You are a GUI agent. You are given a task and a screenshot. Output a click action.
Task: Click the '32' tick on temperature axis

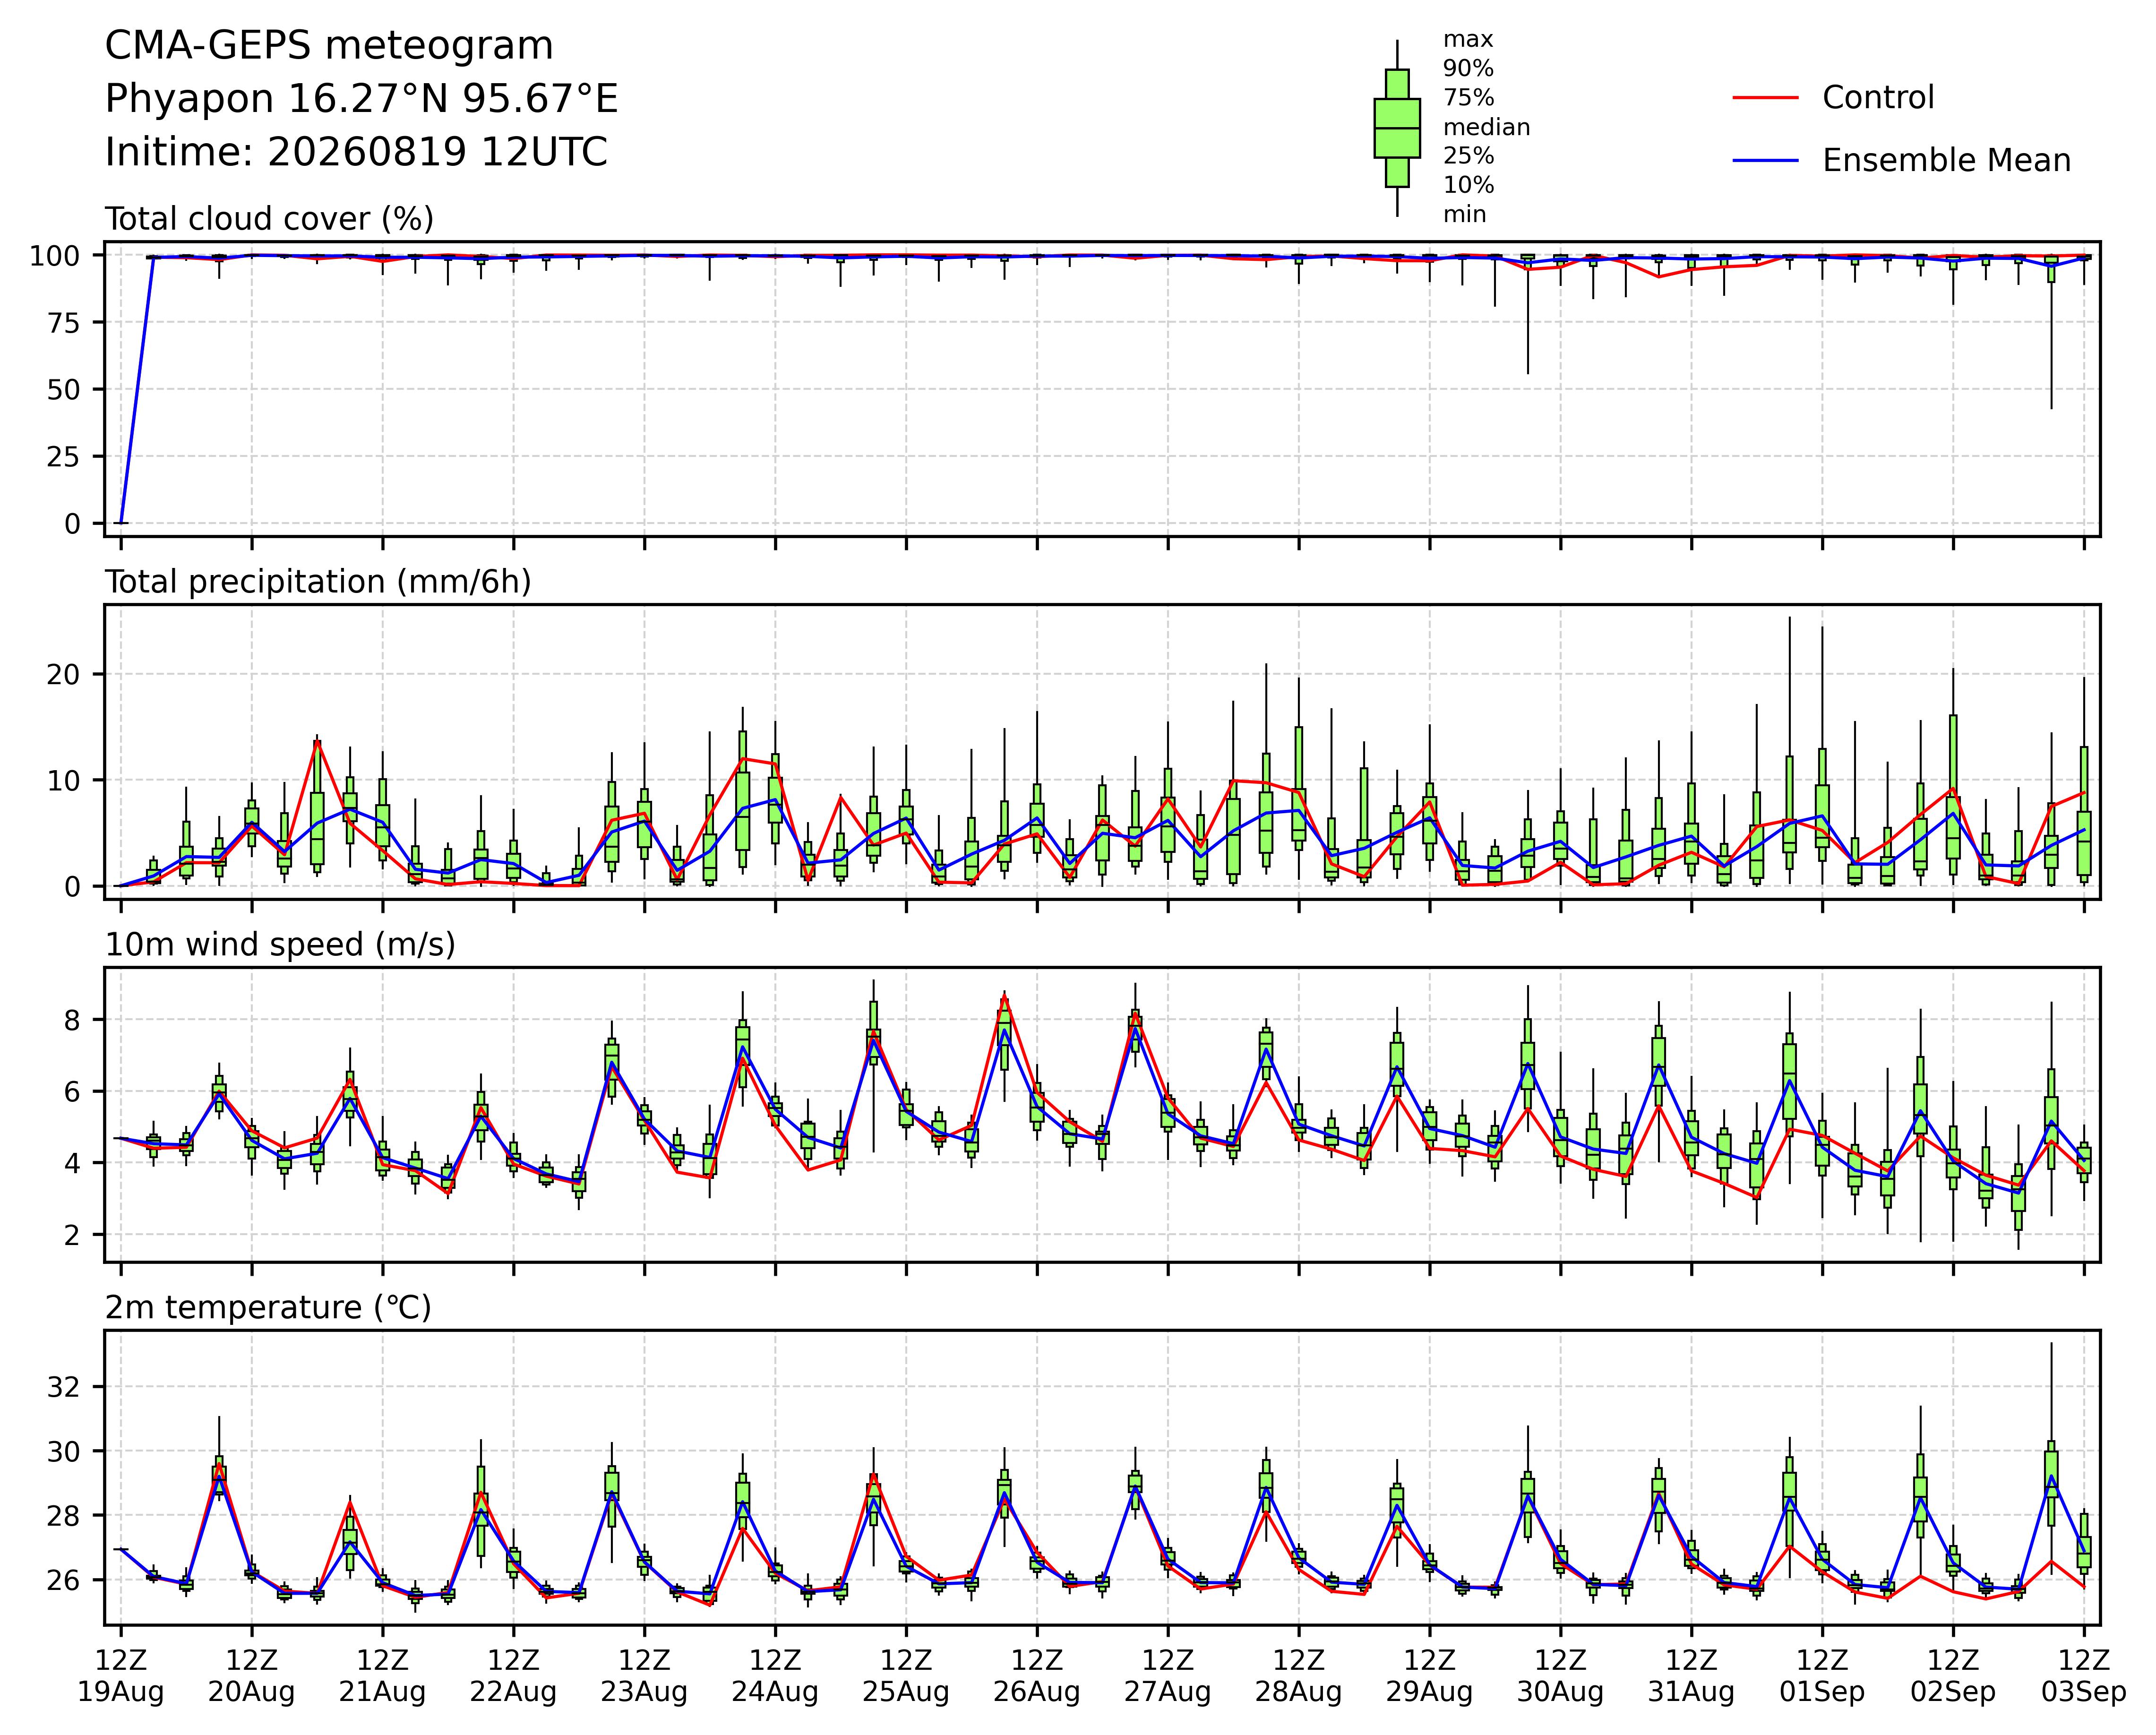[63, 1387]
